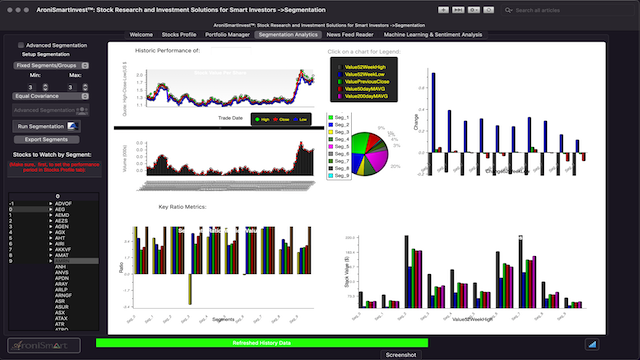The width and height of the screenshot is (640, 360).
Task: Select stock ASUR in list
Action: [62, 307]
